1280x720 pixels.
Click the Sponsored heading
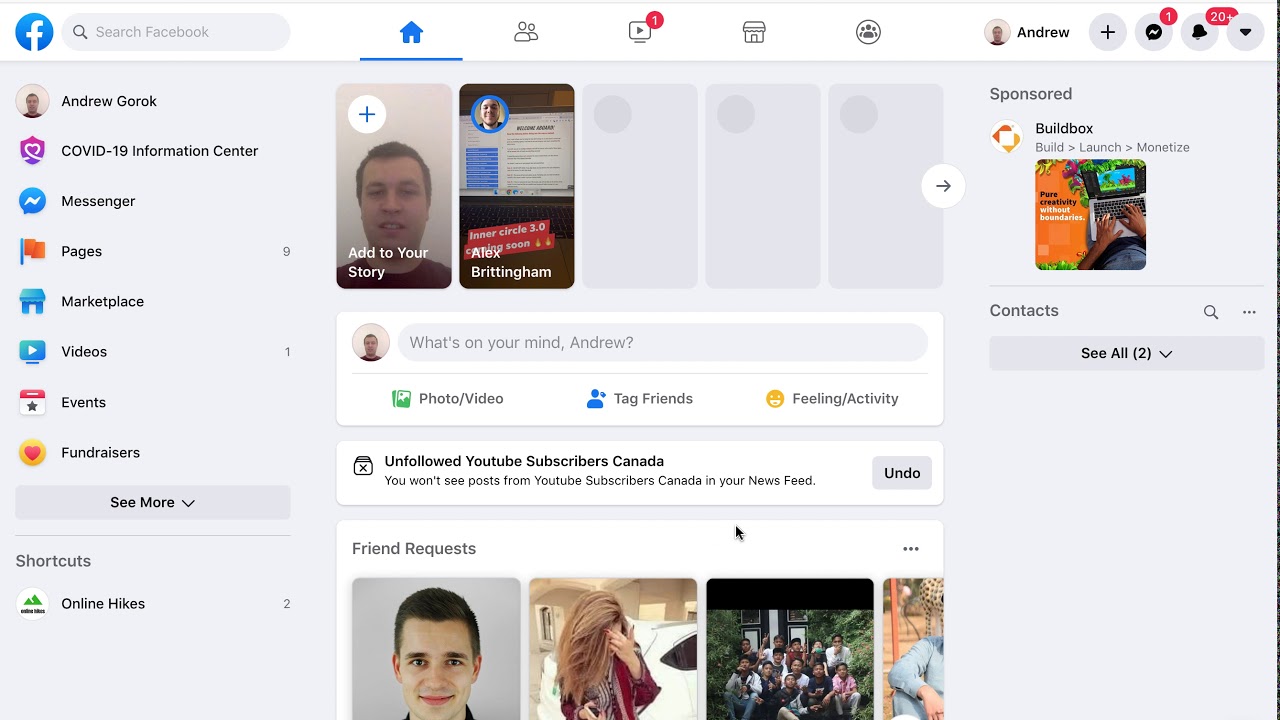pos(1031,94)
